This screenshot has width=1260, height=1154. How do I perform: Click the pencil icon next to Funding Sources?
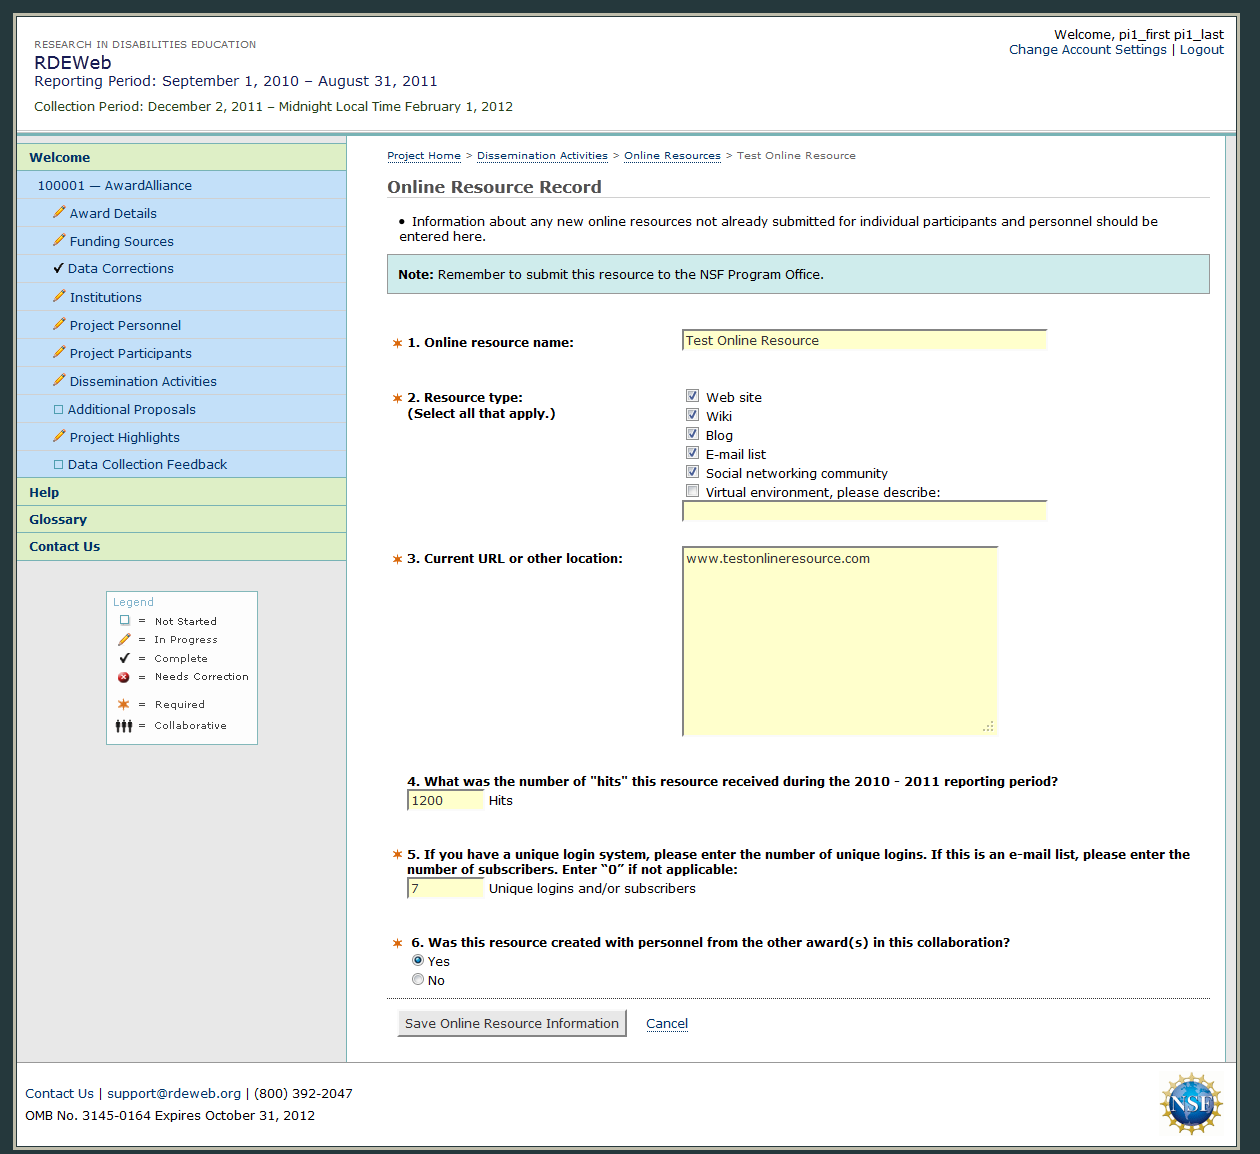59,240
